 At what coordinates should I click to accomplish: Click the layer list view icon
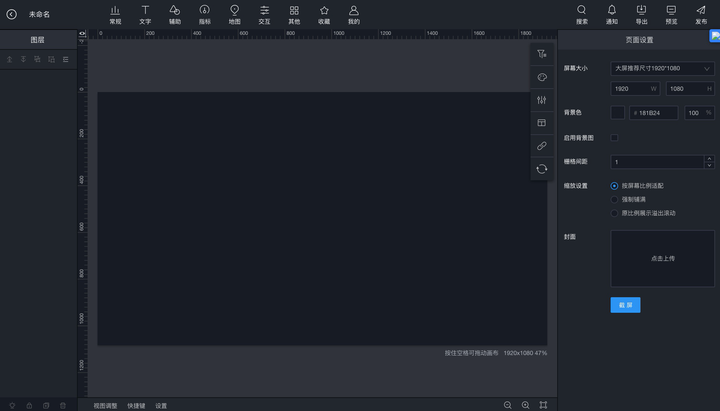click(x=66, y=59)
